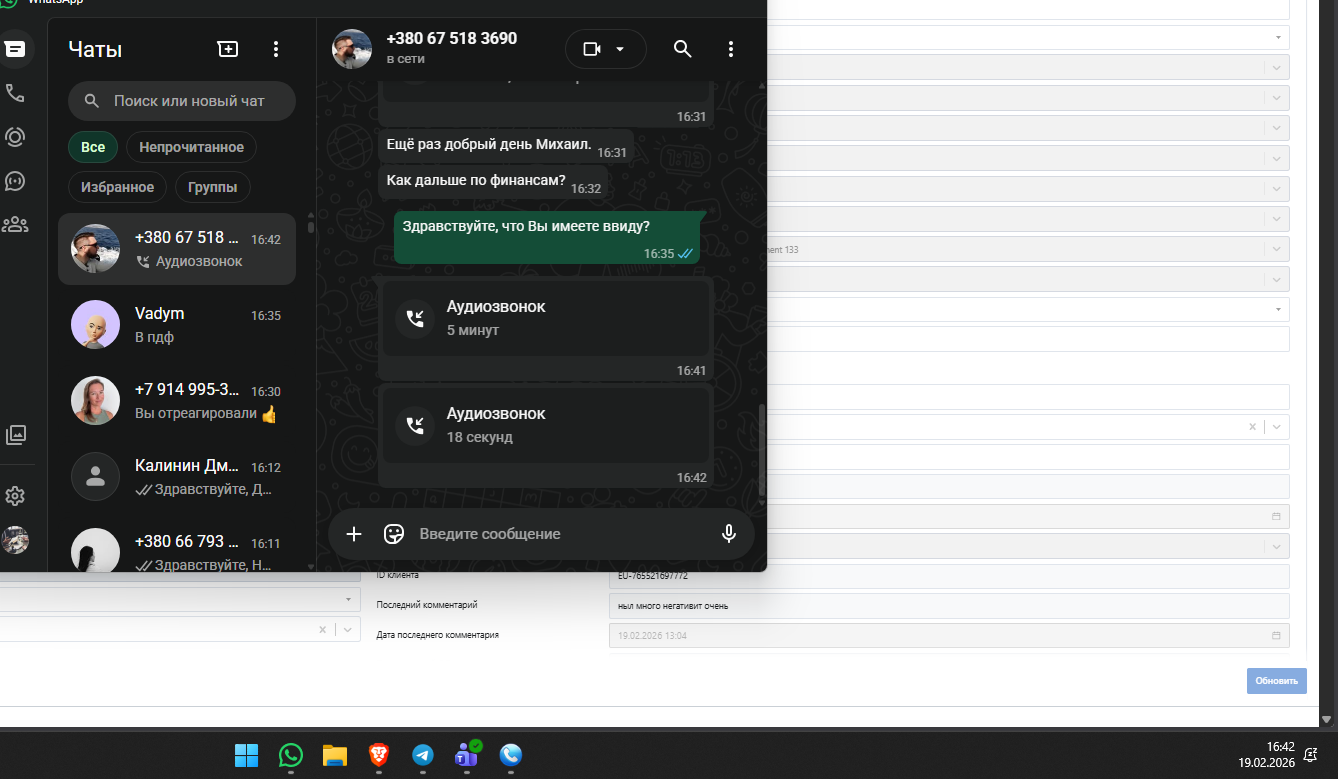
Task: Open Microsoft Teams from taskbar
Action: coord(466,756)
